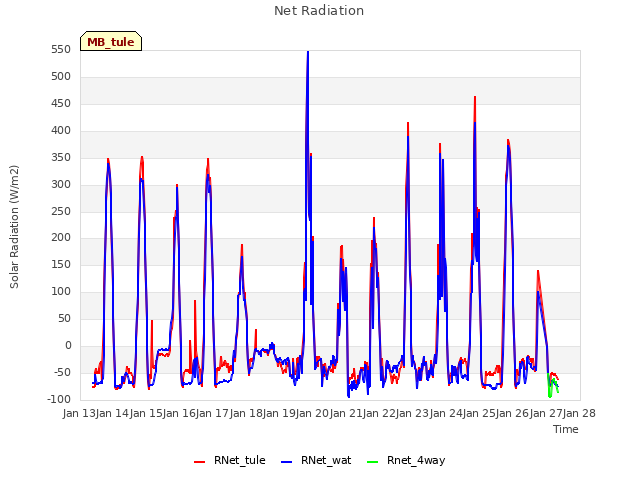
Task: Click the Jan 16 x-axis label
Action: 179,413
